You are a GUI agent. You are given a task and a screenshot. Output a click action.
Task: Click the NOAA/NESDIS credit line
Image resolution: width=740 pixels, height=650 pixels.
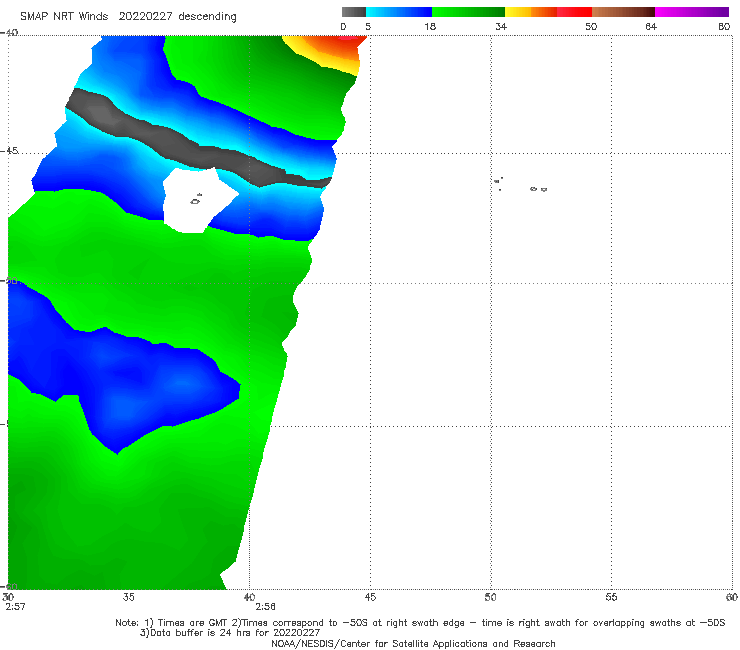(413, 644)
